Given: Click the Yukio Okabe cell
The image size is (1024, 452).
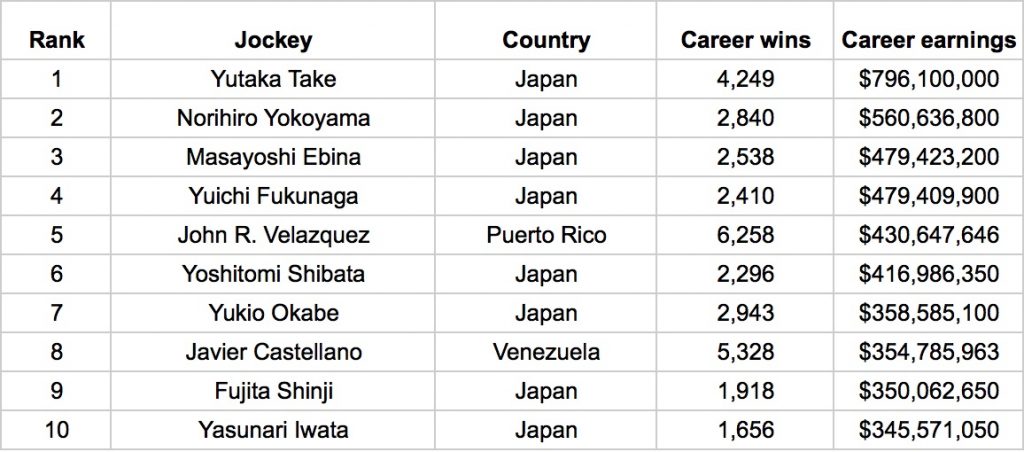Looking at the screenshot, I should point(273,313).
